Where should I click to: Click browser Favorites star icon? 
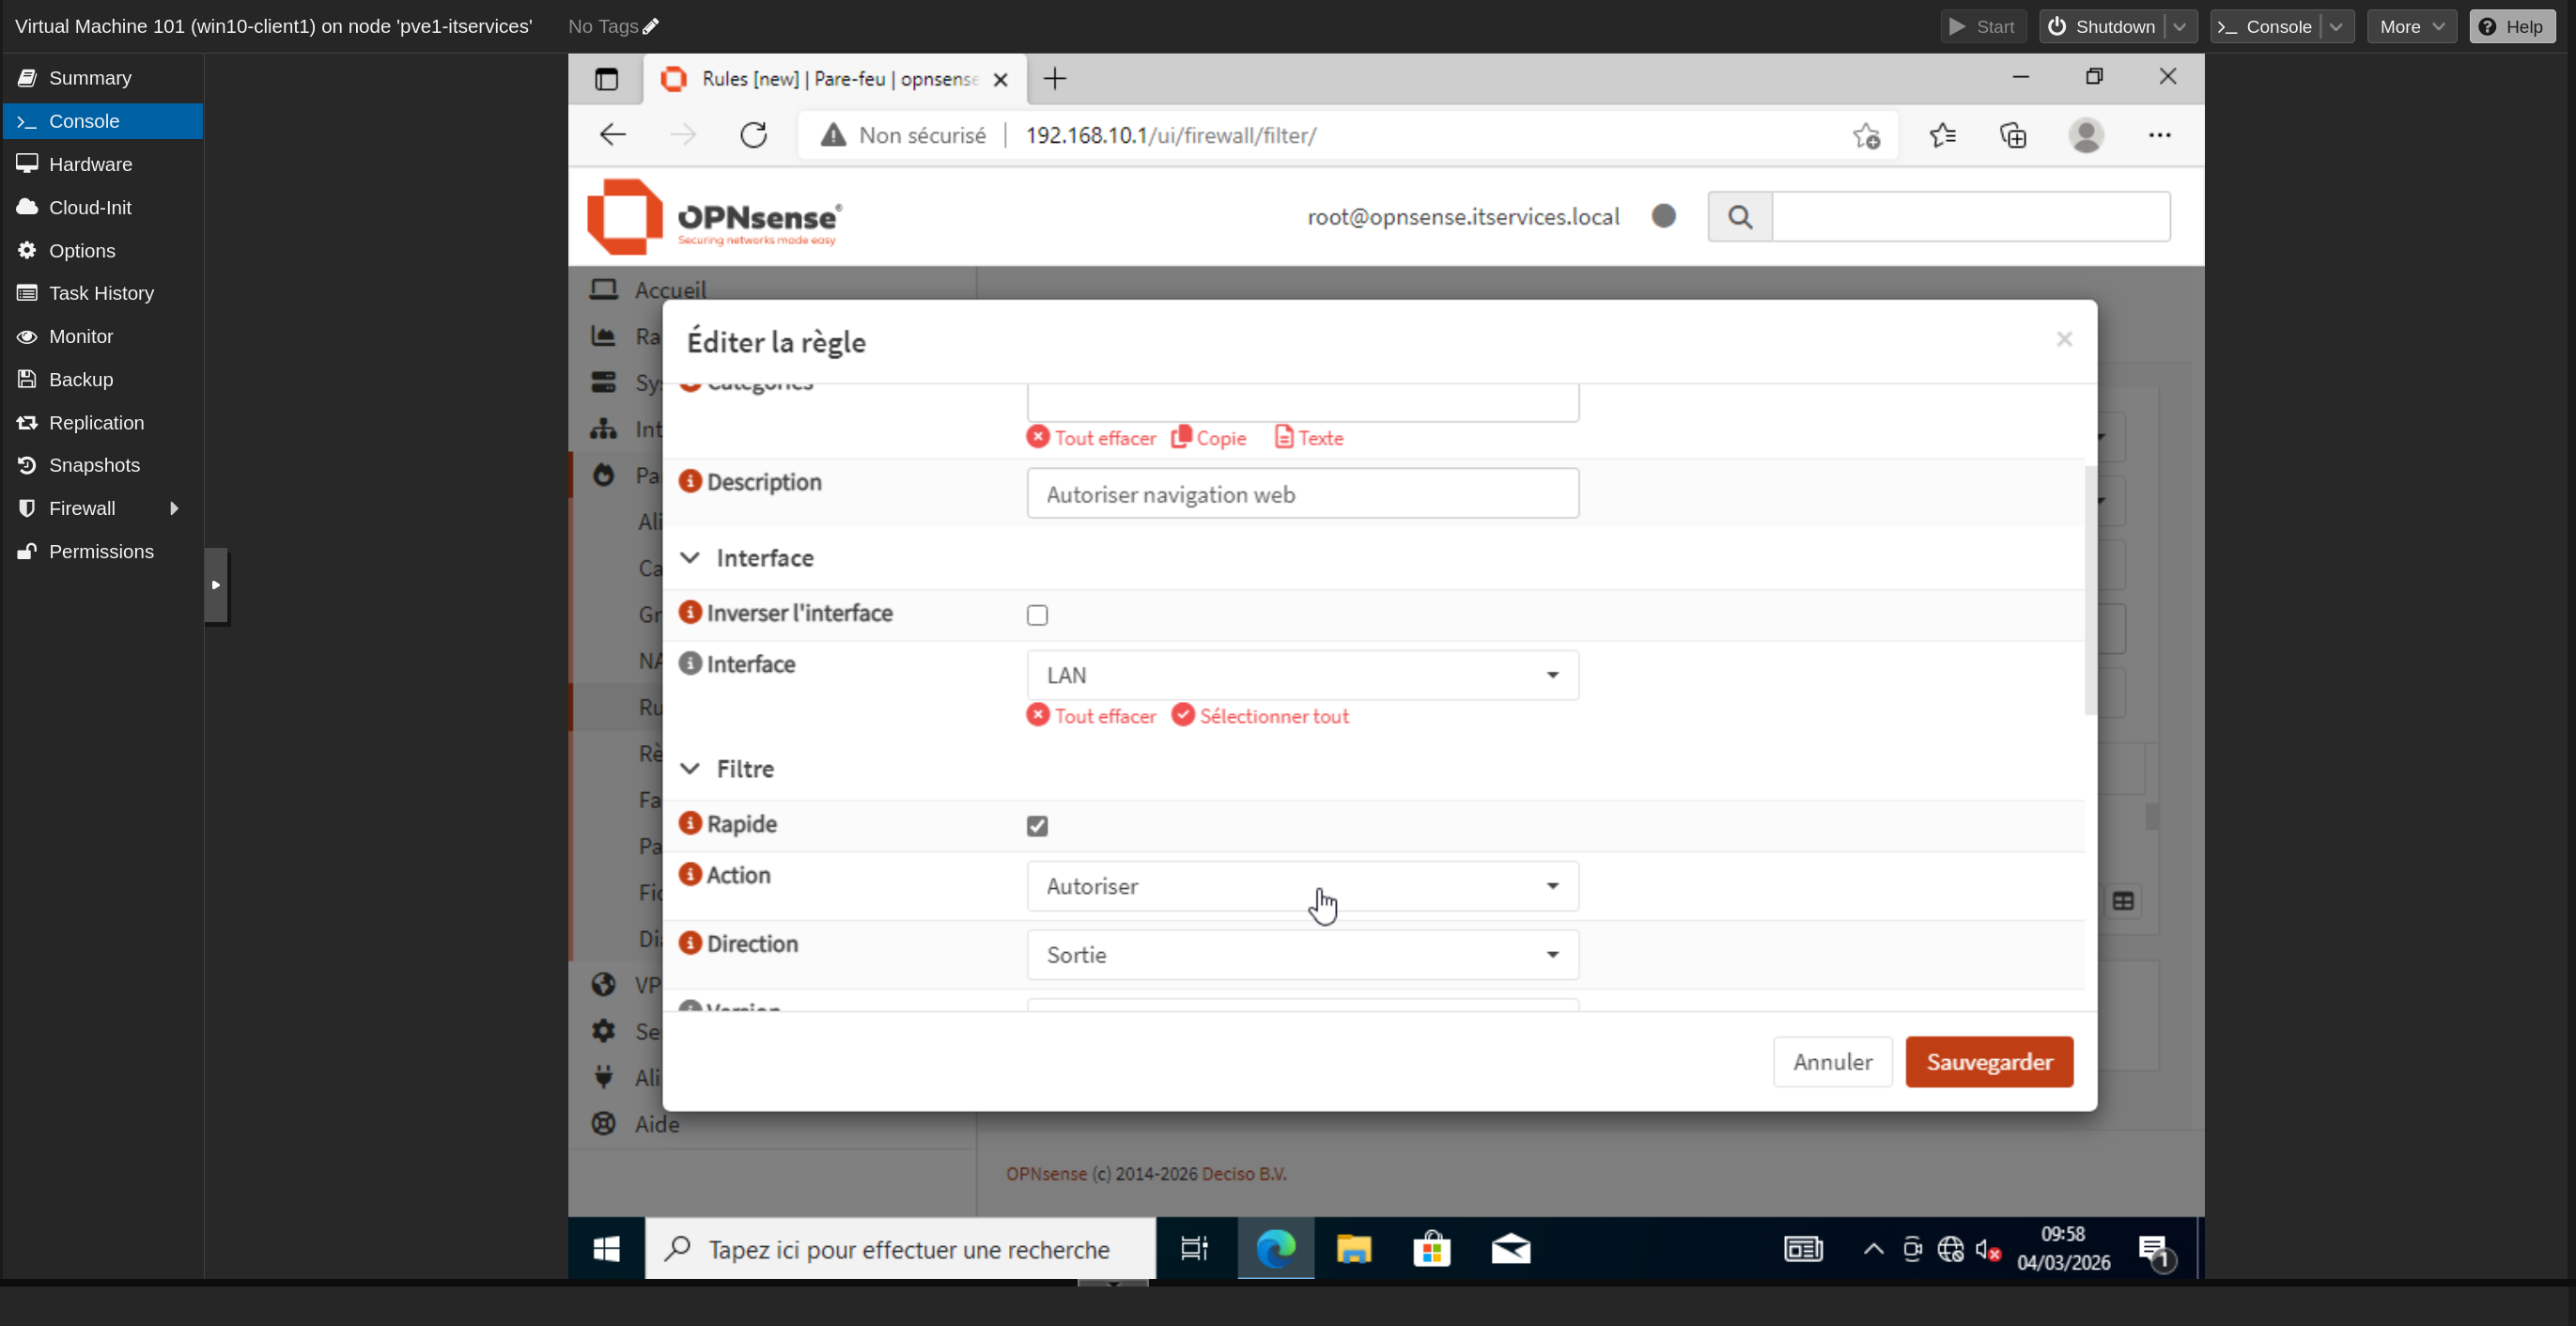tap(1942, 135)
